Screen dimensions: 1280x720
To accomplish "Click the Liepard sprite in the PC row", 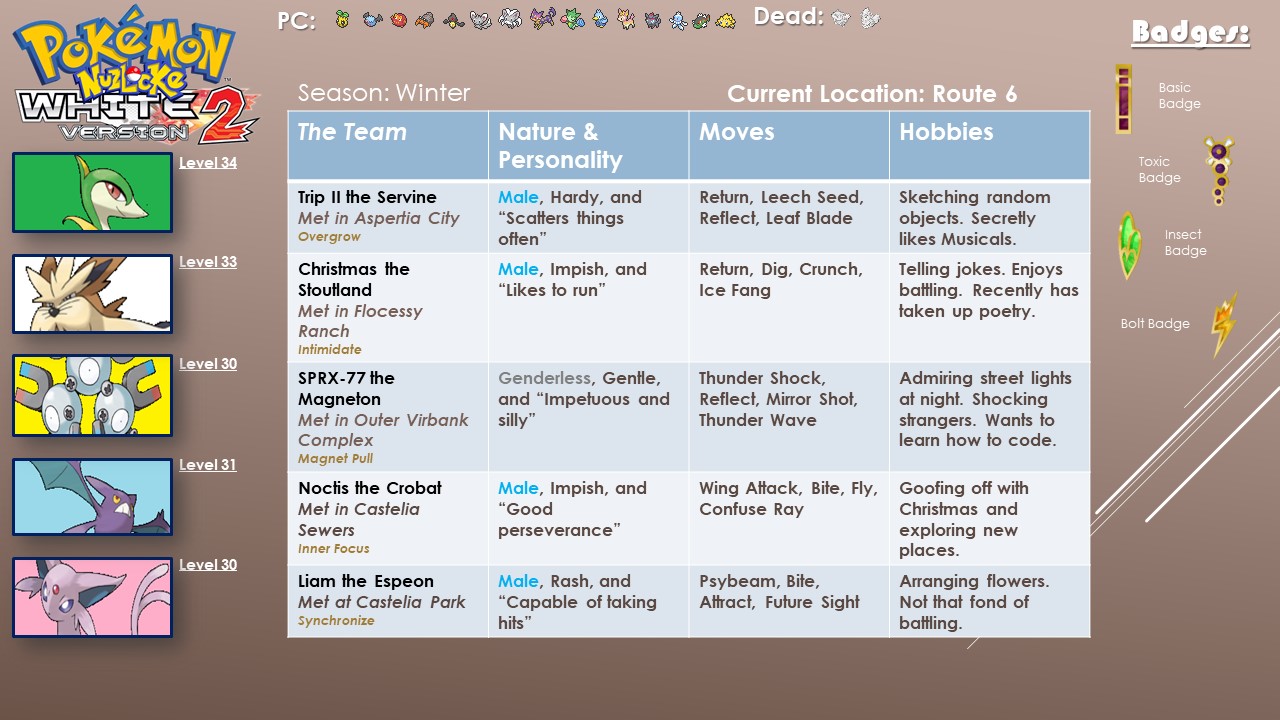I will pyautogui.click(x=542, y=20).
